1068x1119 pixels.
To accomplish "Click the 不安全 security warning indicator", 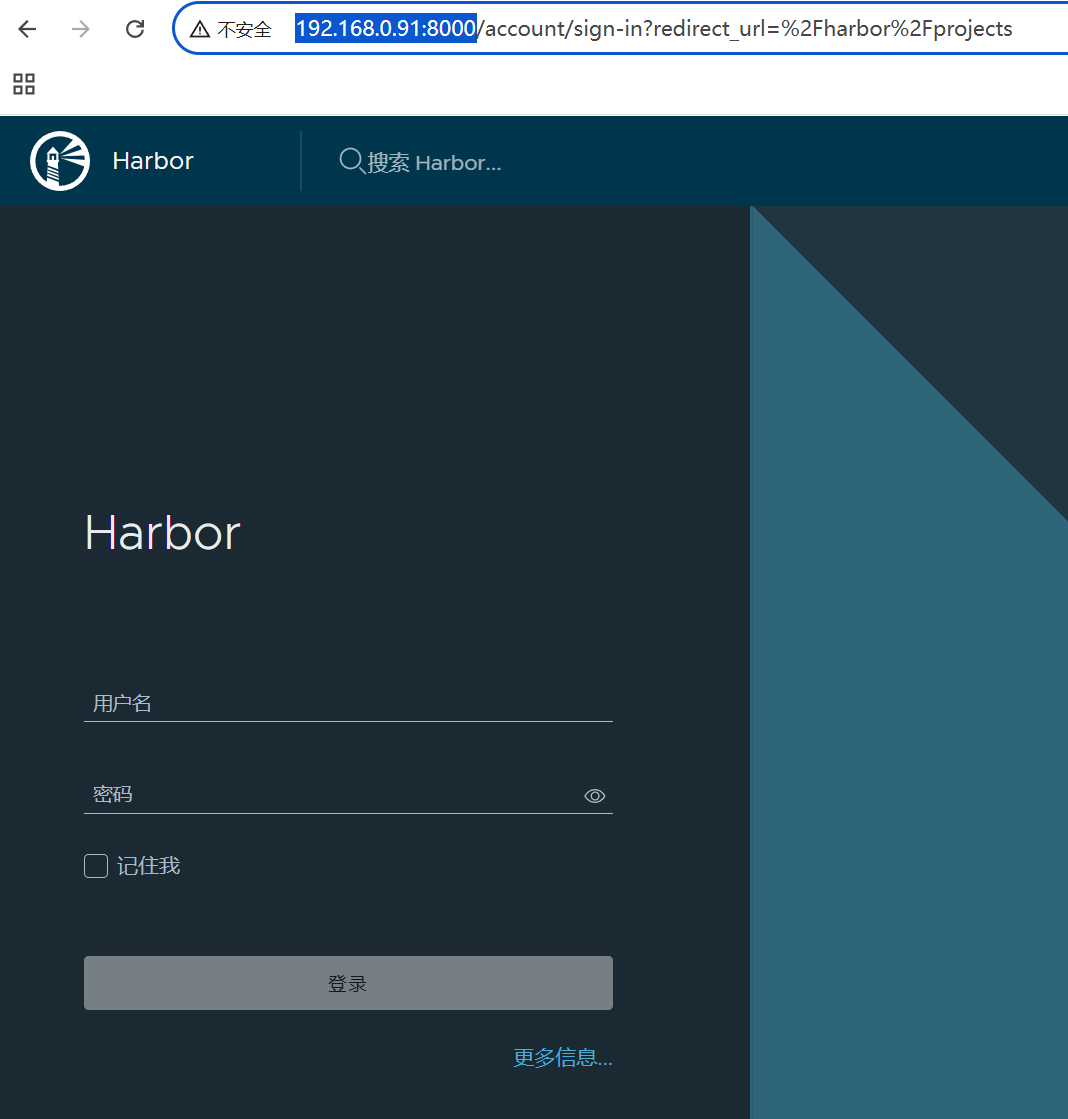I will 230,29.
